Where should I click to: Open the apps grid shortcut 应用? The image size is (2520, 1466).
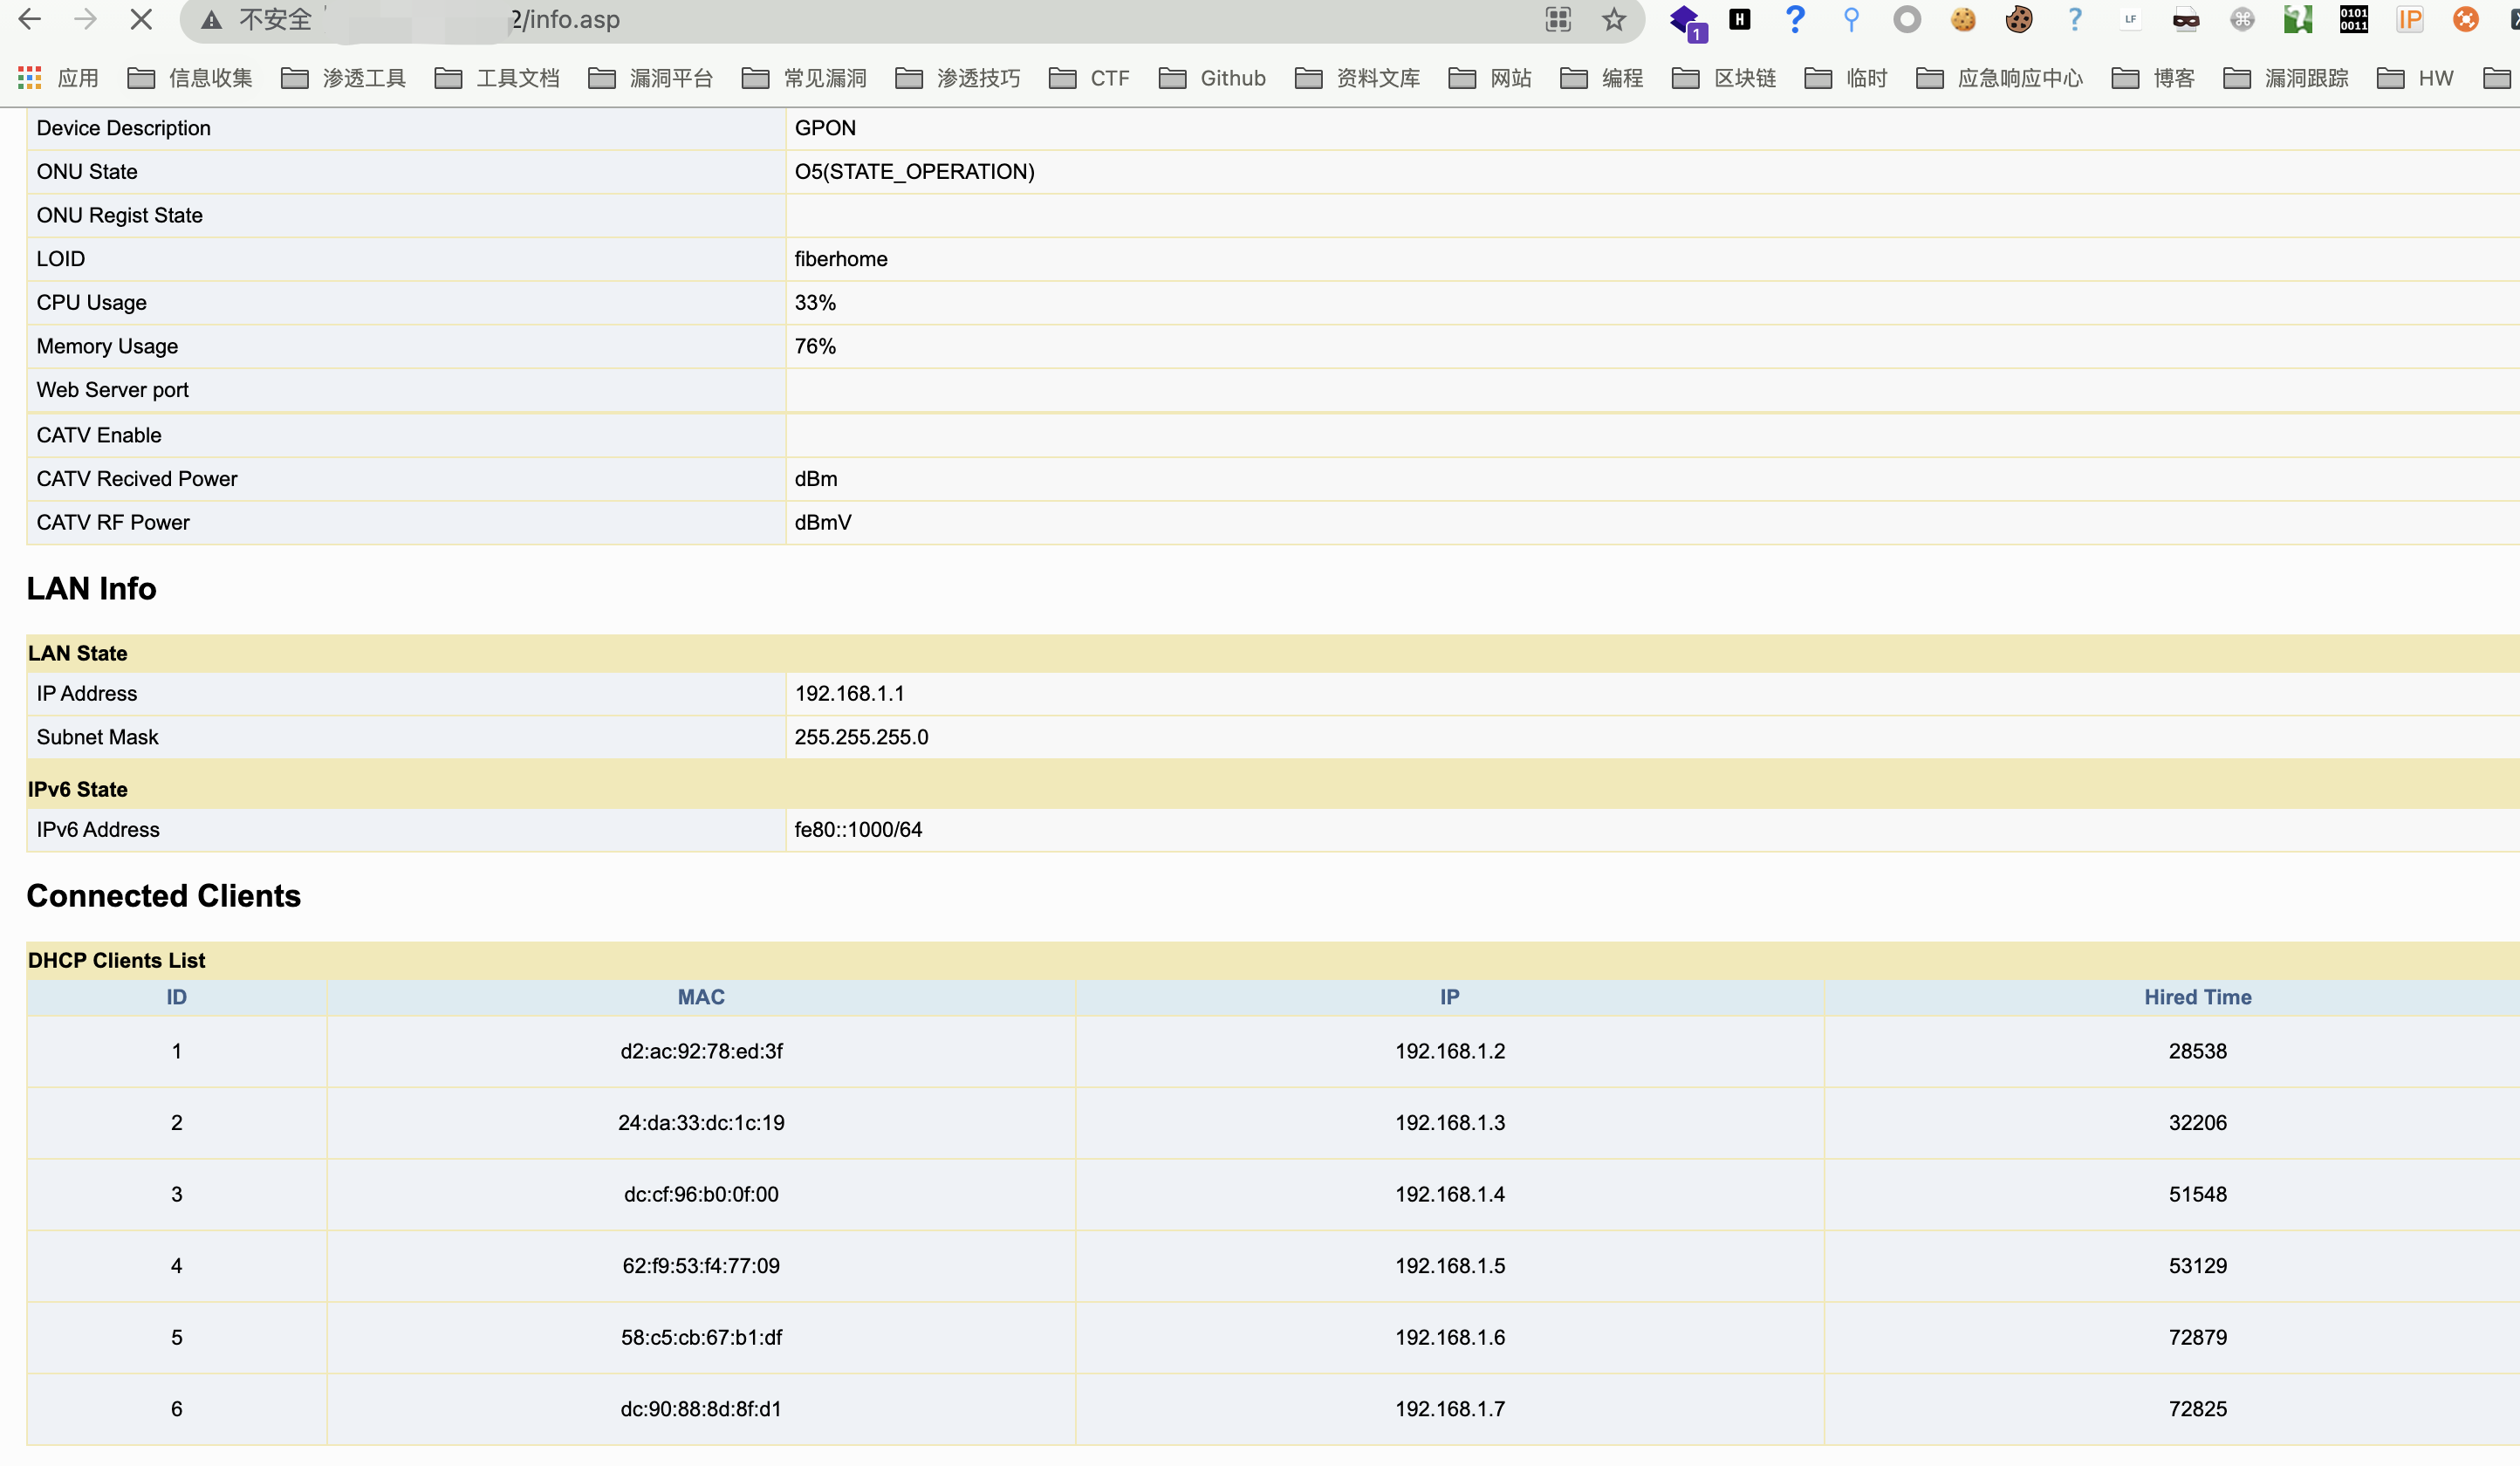58,78
